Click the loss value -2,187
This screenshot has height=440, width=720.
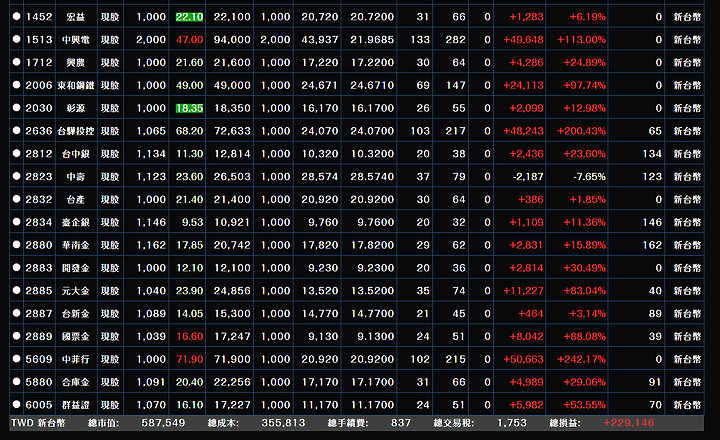pyautogui.click(x=528, y=177)
